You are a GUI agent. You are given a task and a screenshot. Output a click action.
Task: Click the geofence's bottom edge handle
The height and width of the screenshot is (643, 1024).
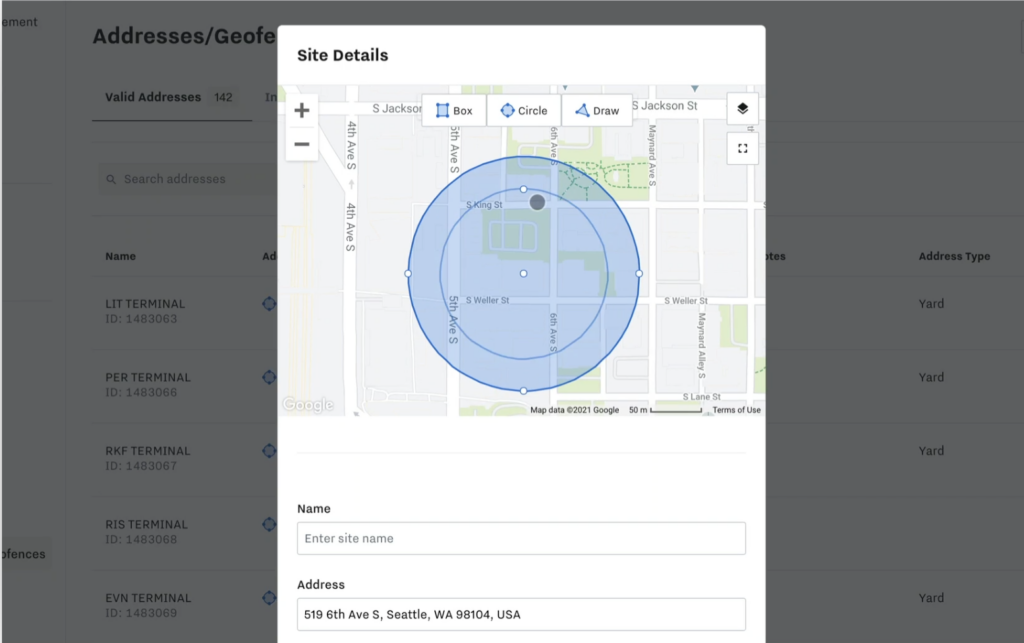523,390
